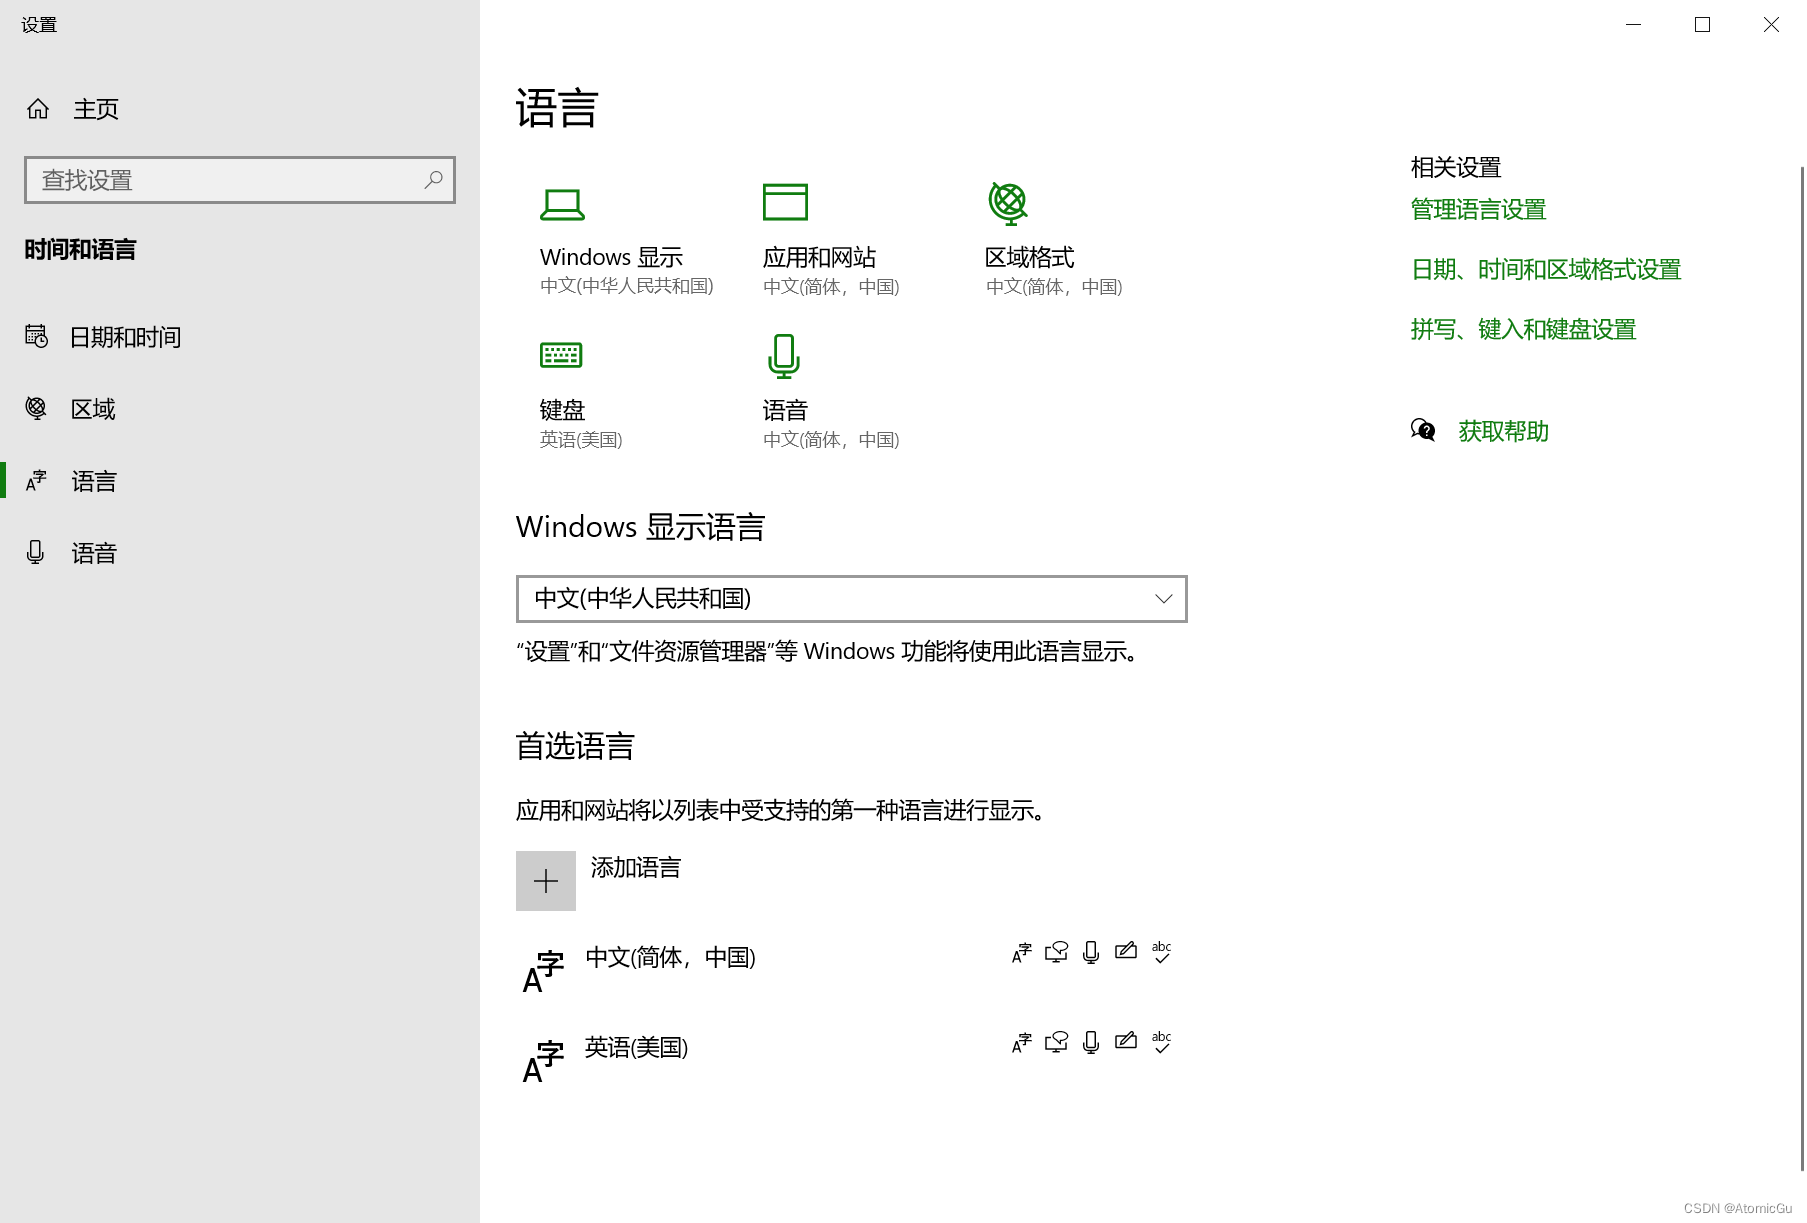Go to 主页 in the sidebar
1807x1223 pixels.
(96, 109)
